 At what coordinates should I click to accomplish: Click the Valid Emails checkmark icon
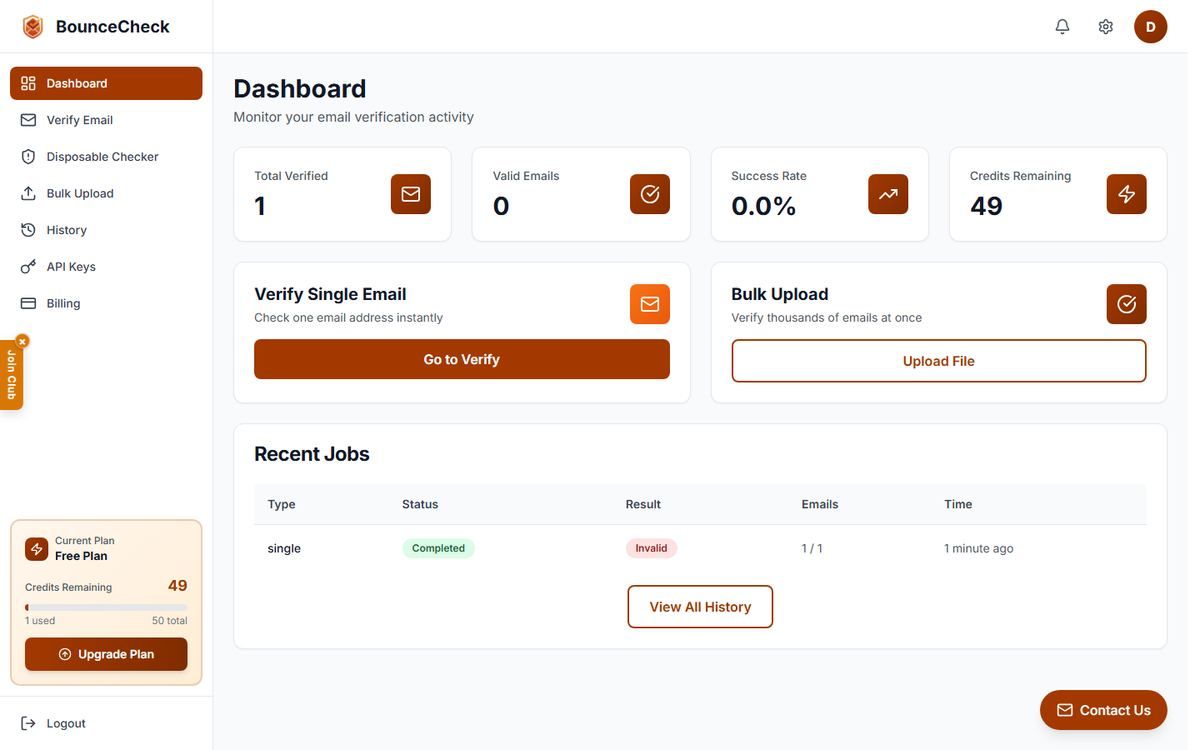click(x=650, y=194)
